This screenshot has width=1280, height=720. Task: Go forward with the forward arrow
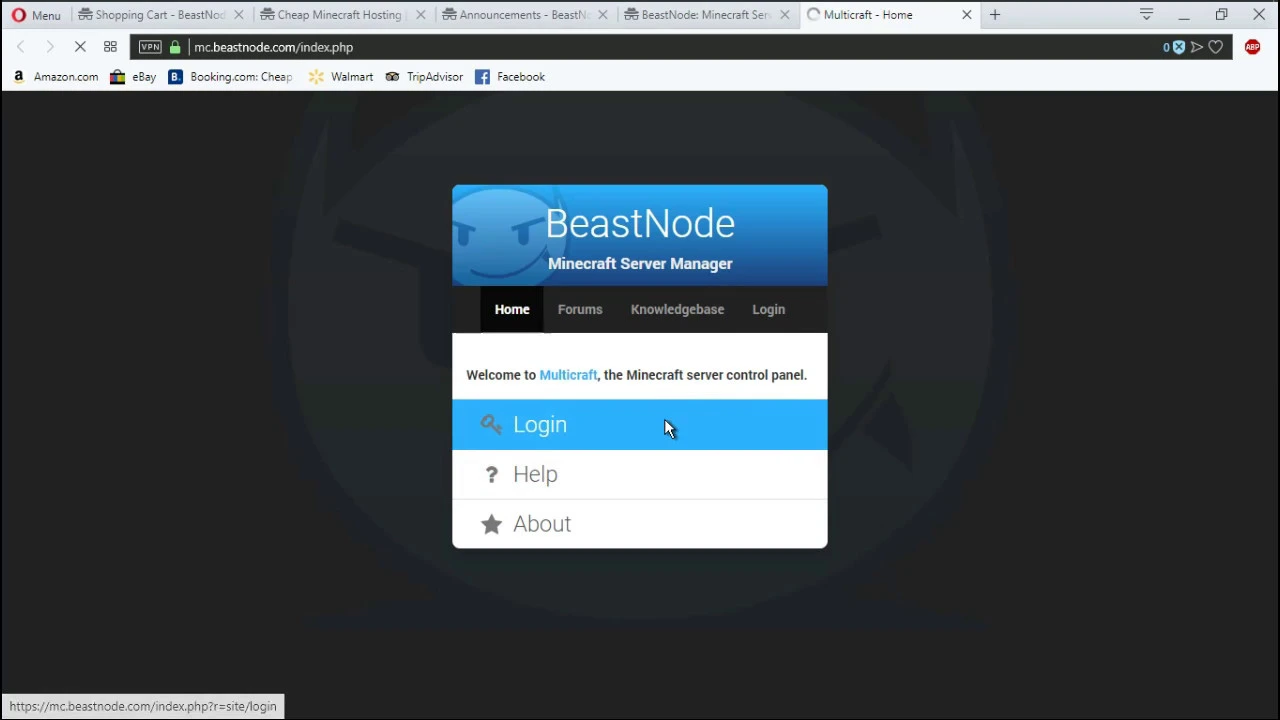[x=50, y=47]
